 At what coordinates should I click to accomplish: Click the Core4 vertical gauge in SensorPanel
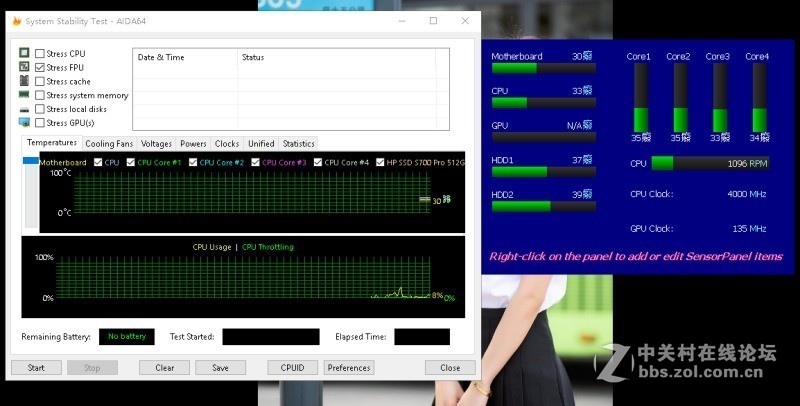pyautogui.click(x=759, y=97)
